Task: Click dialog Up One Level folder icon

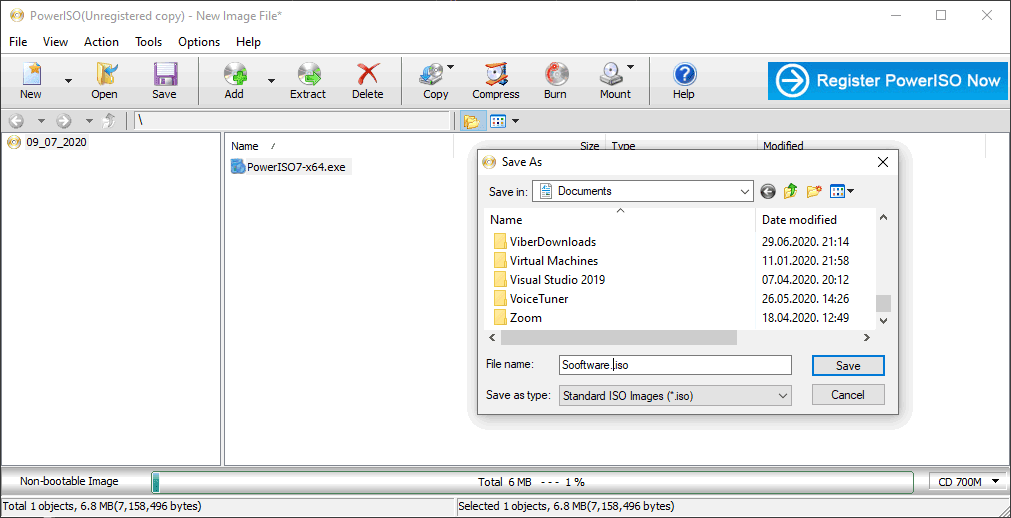Action: (x=790, y=191)
